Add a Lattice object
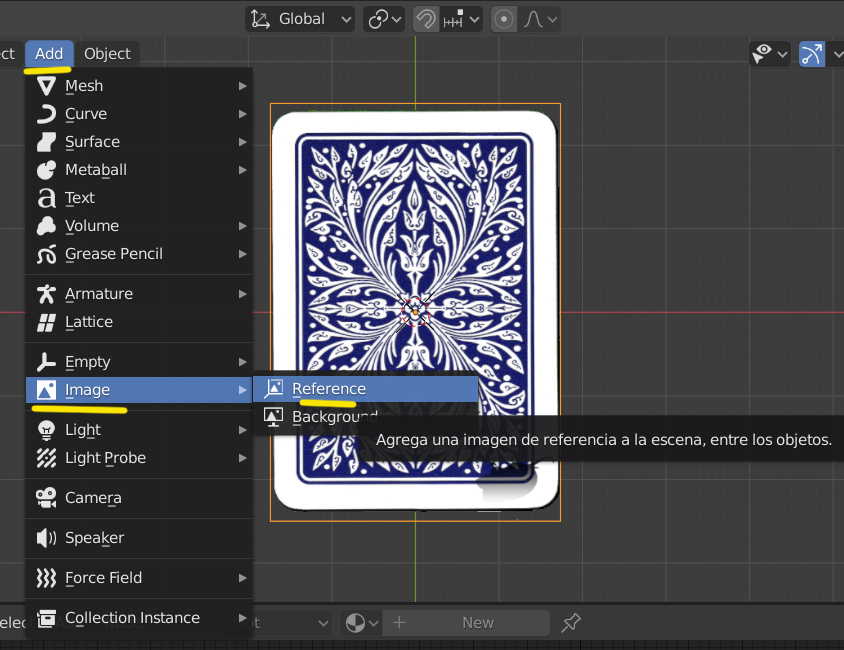 tap(139, 322)
